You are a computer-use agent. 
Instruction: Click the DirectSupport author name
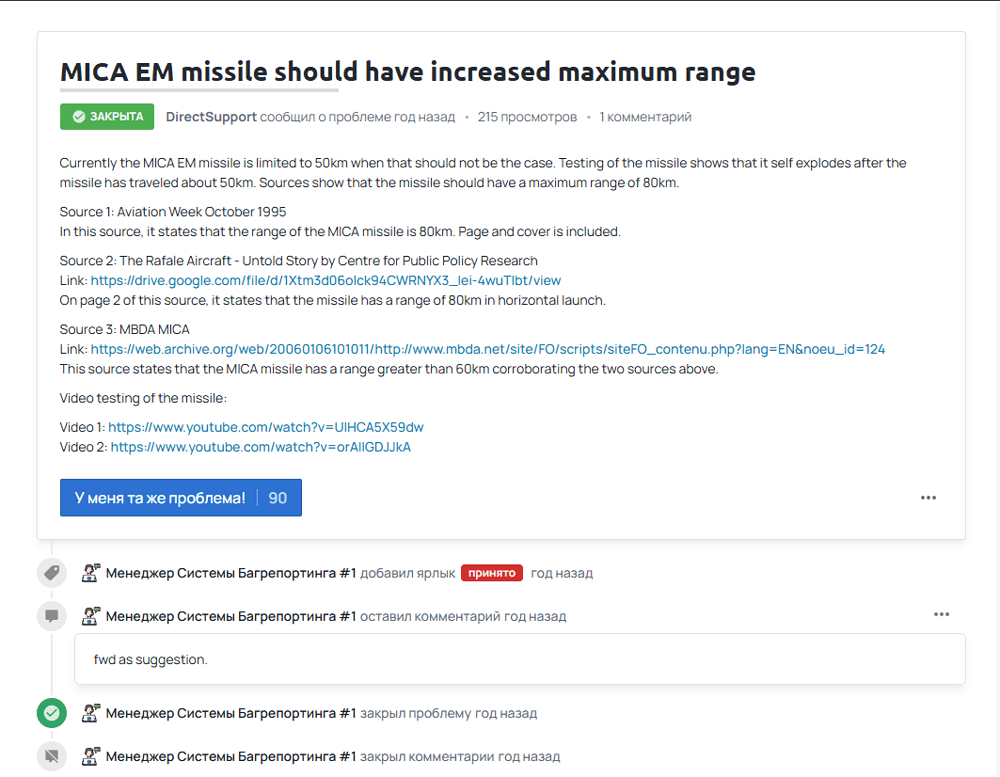pos(211,117)
